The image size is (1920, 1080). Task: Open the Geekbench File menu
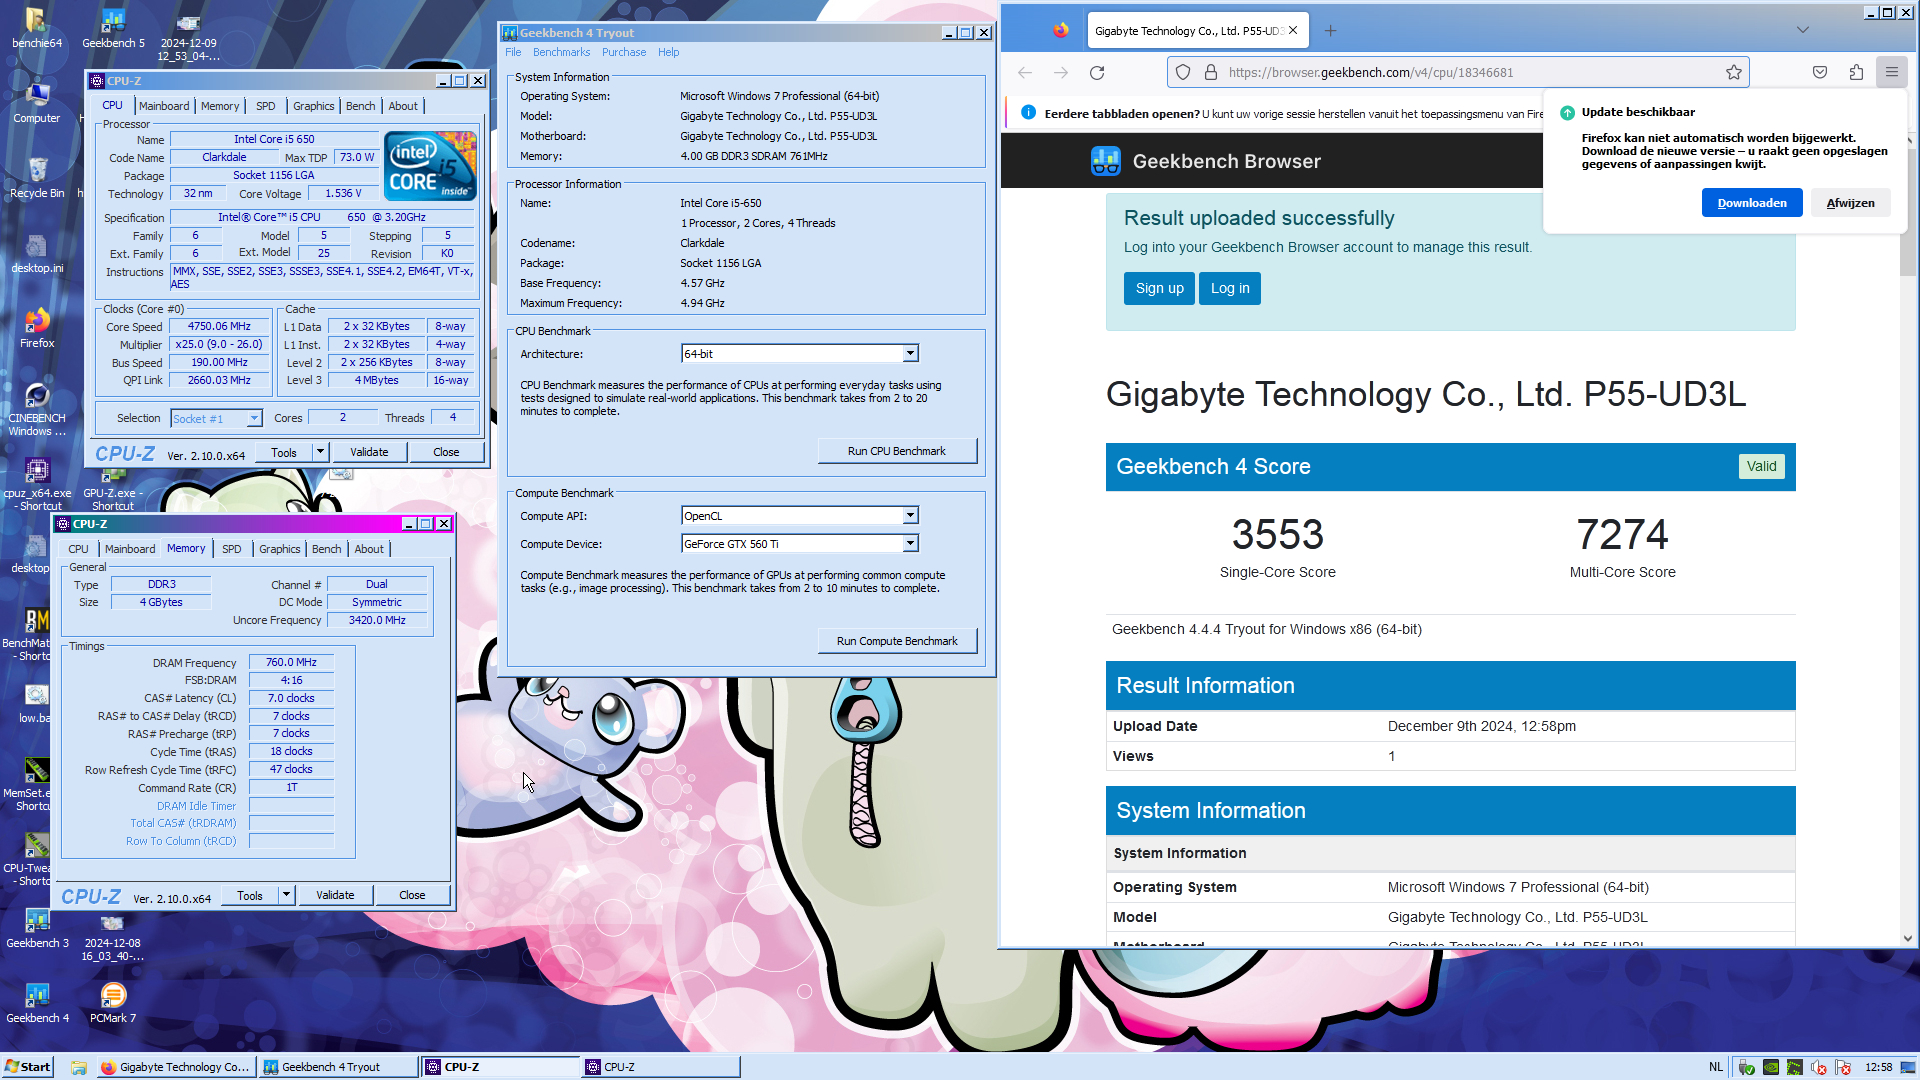point(513,52)
